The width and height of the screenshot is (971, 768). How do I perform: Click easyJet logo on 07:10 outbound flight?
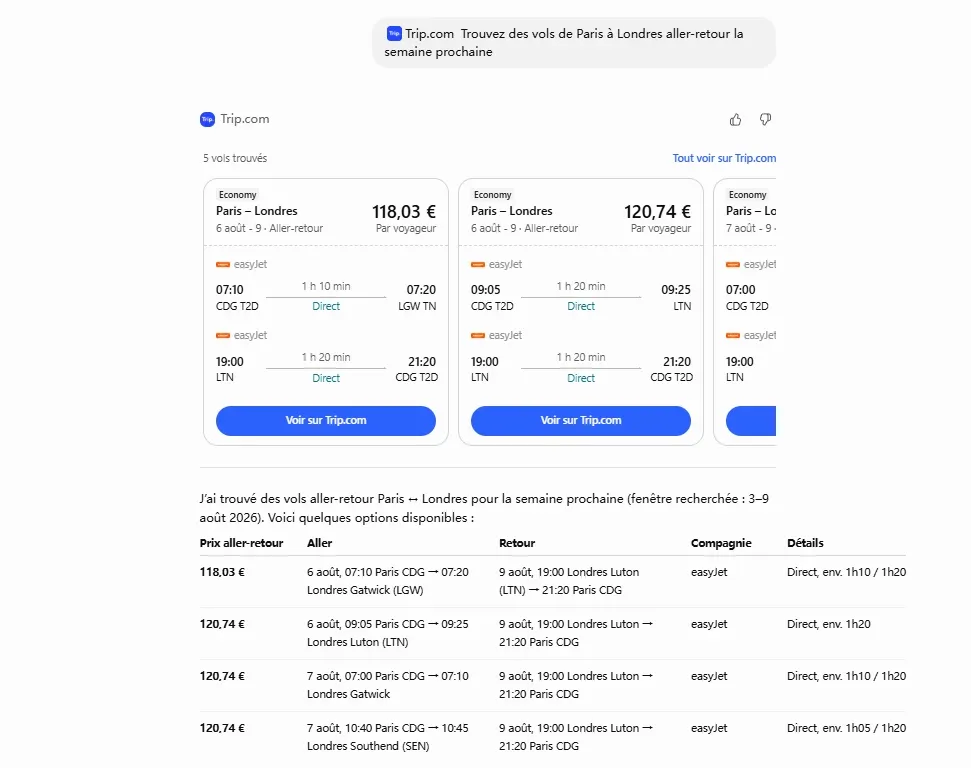pos(223,264)
